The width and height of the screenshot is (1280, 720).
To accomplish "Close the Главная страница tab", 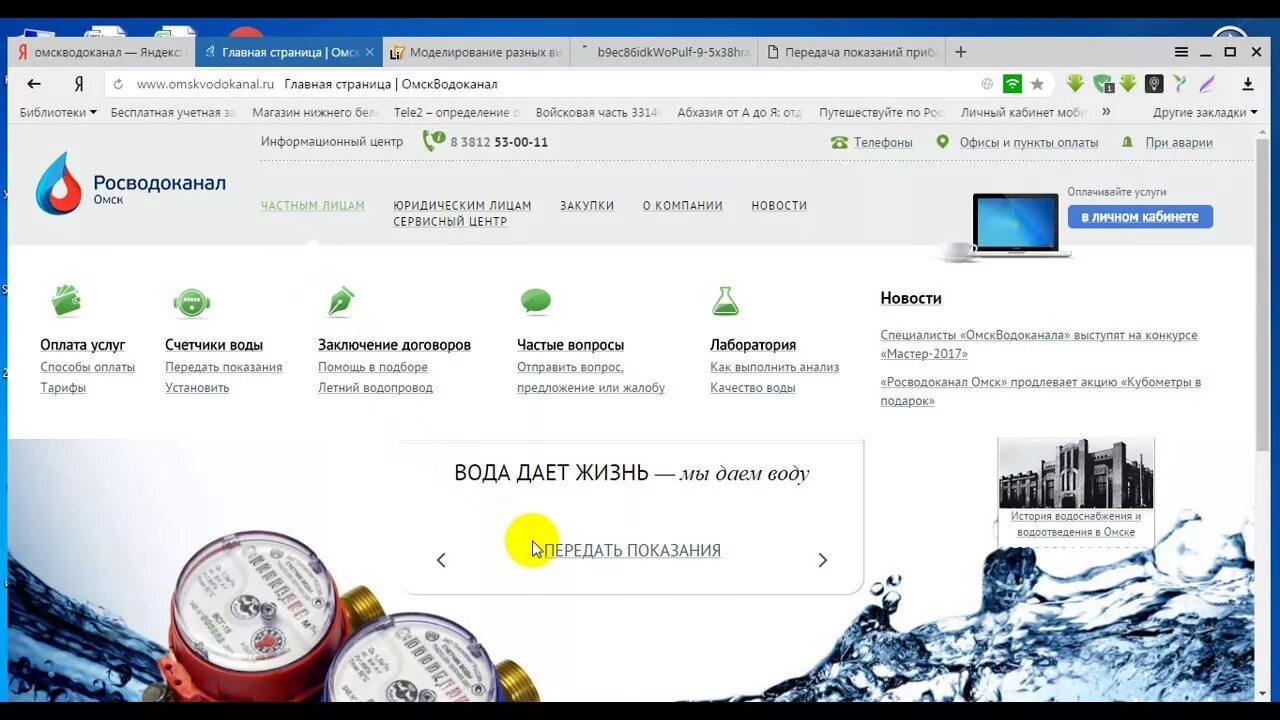I will (x=370, y=52).
